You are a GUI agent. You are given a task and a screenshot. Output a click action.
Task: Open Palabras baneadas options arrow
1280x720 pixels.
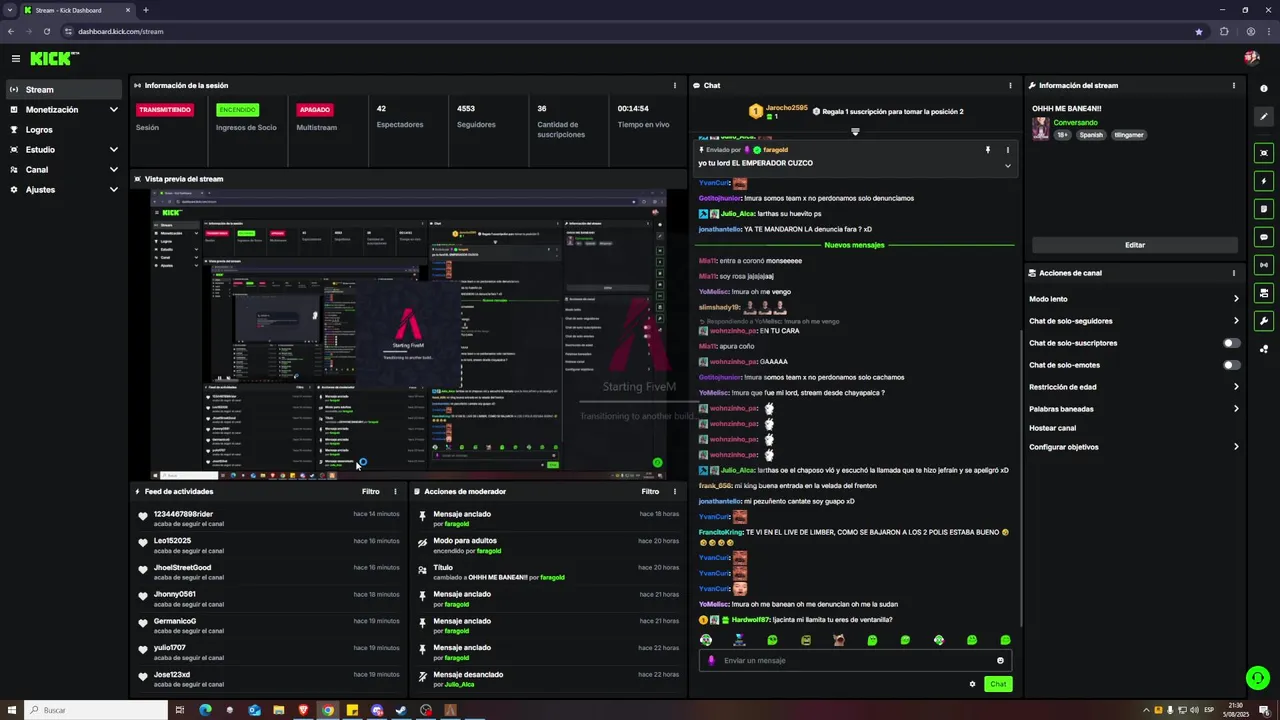point(1236,409)
